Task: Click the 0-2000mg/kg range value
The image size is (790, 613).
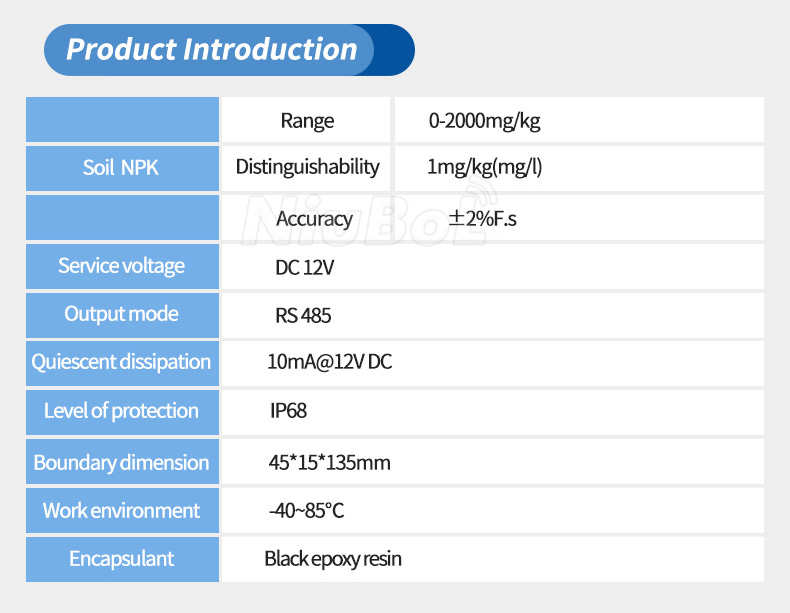Action: click(484, 121)
